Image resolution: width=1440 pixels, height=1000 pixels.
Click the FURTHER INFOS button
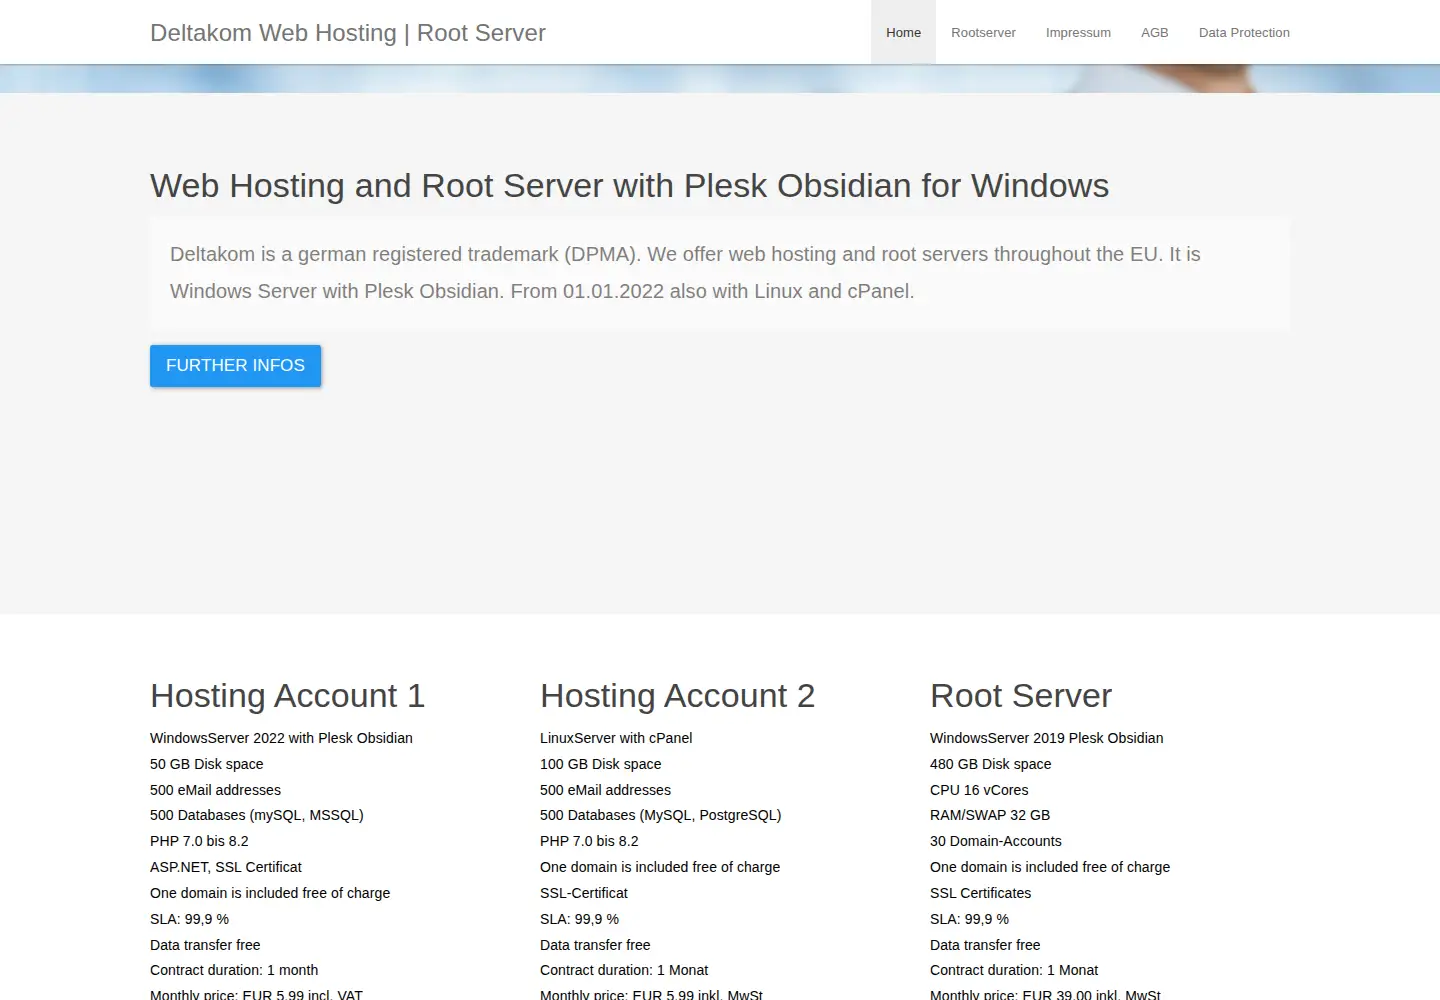pos(235,366)
